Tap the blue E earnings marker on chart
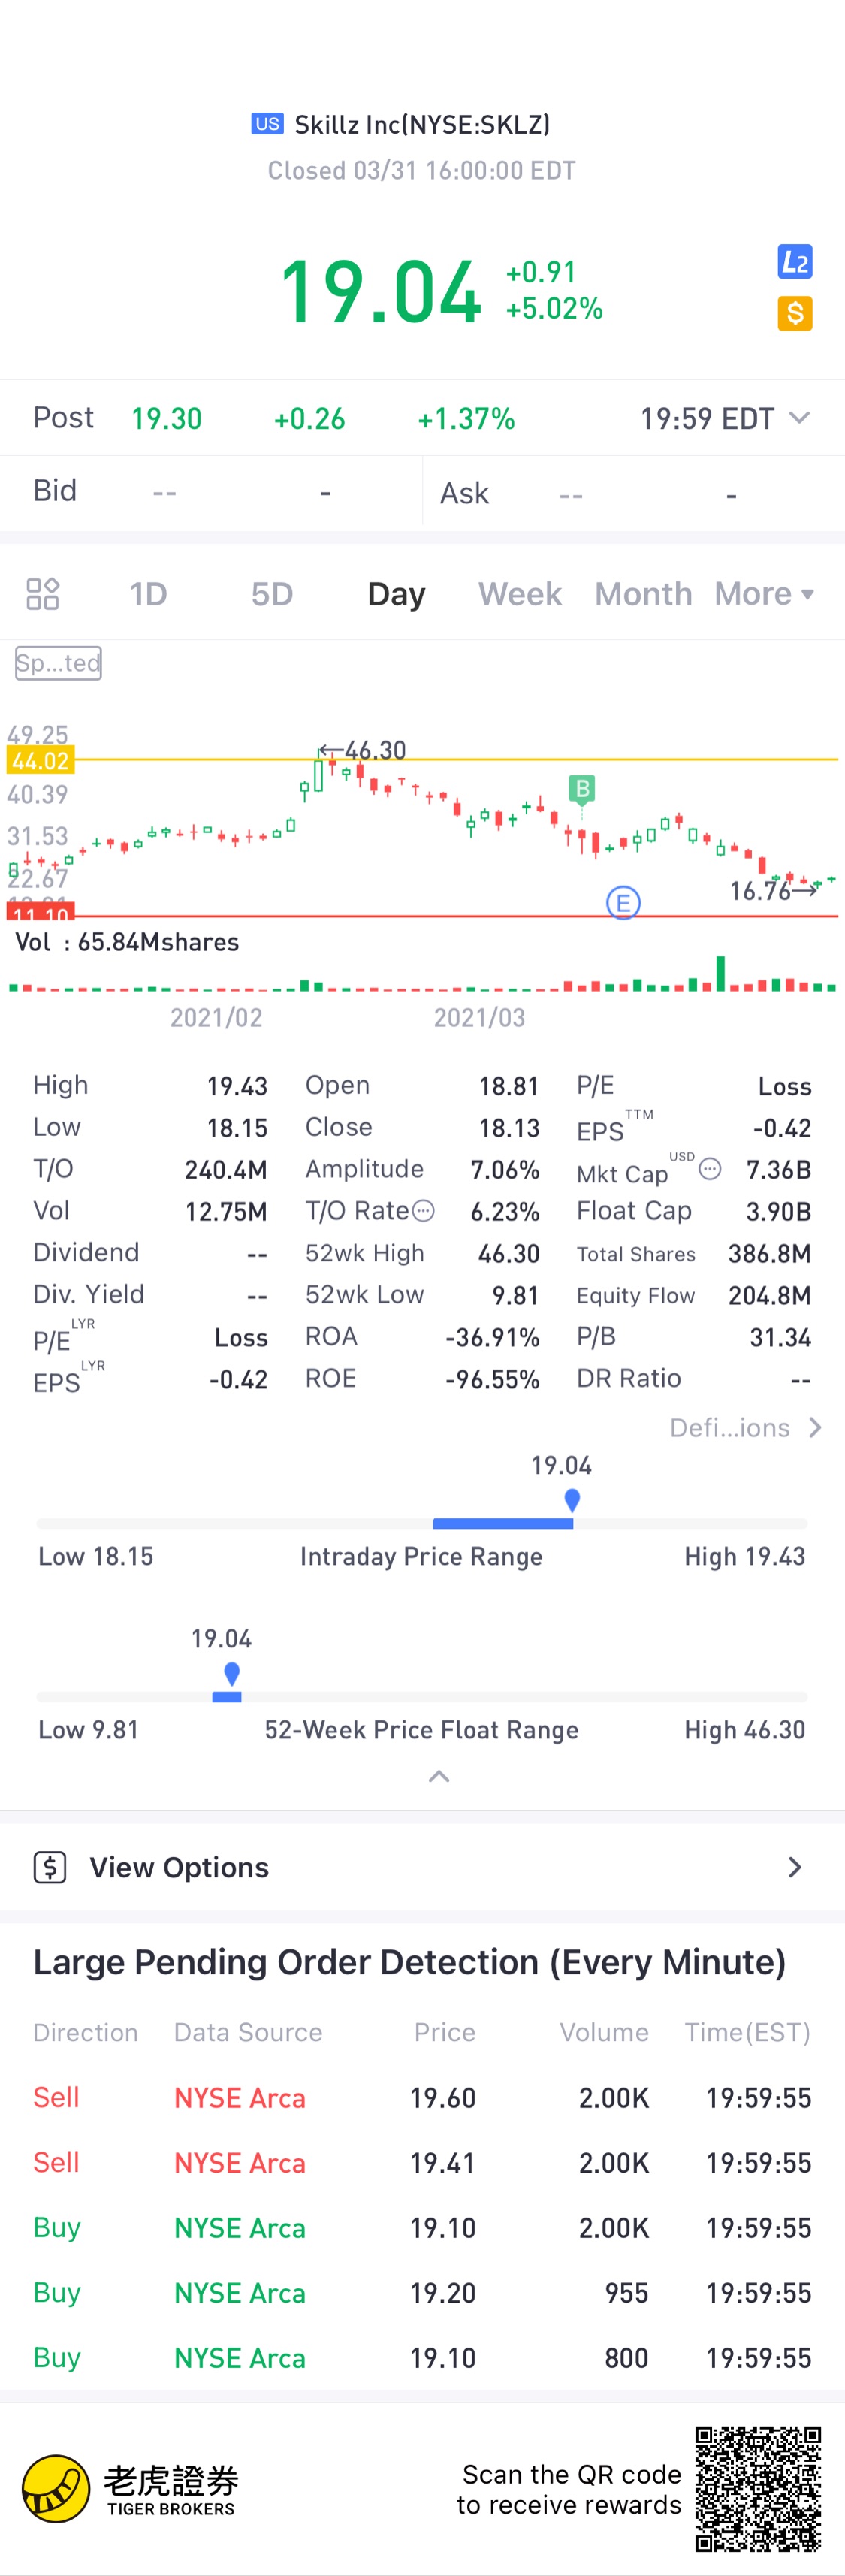This screenshot has width=845, height=2576. (x=623, y=903)
